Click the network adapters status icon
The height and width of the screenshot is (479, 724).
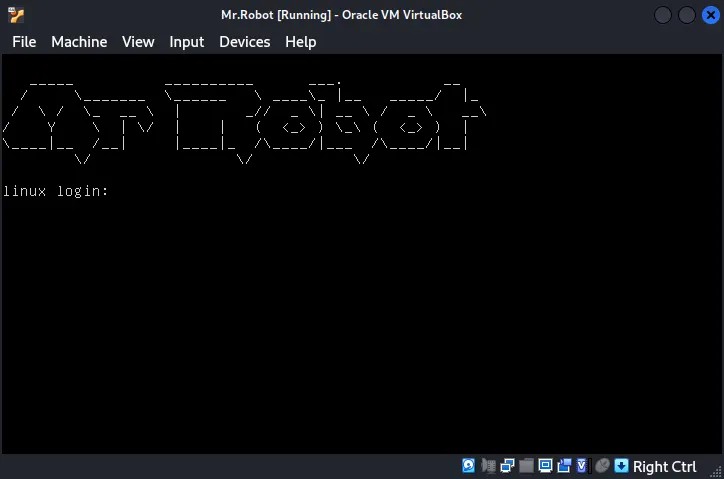(507, 466)
